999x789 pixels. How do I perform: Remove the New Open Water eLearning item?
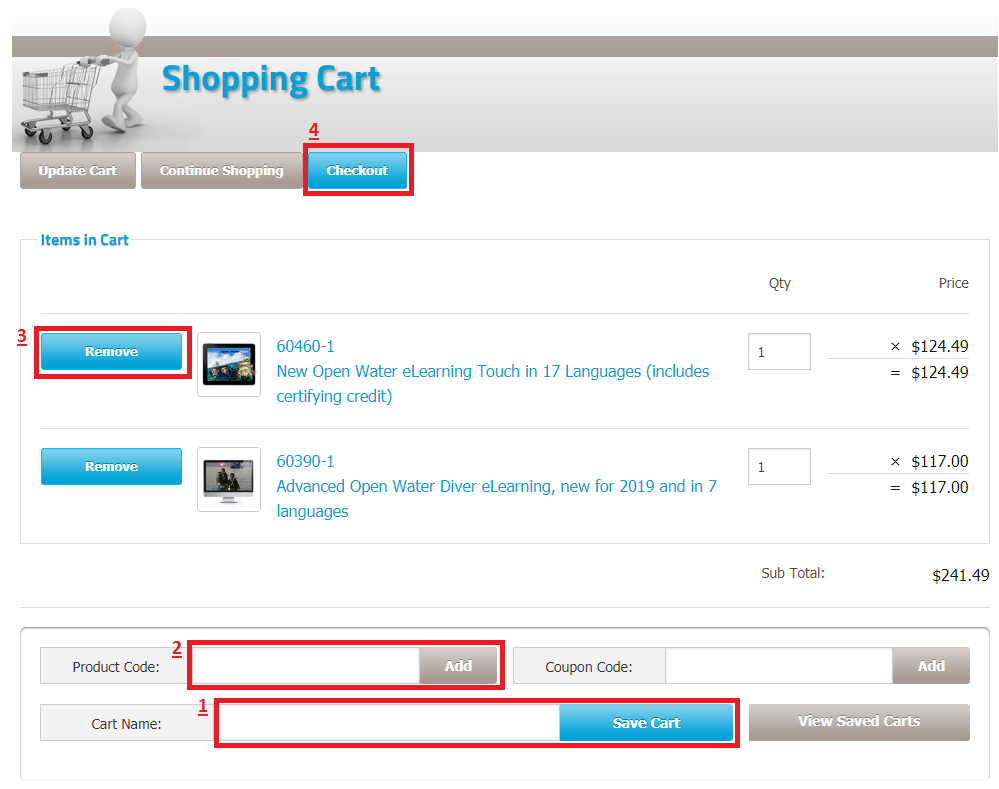(x=111, y=352)
